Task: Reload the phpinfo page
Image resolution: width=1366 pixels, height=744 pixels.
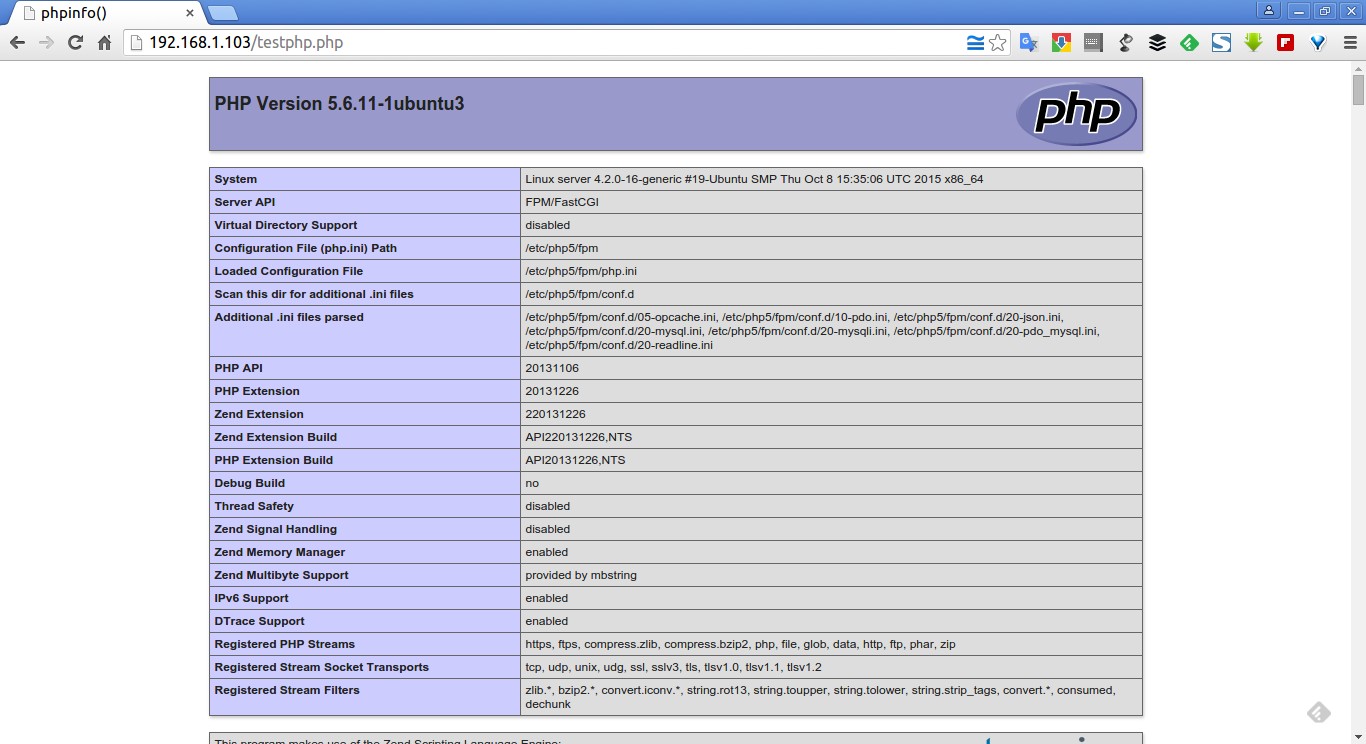Action: pos(75,42)
